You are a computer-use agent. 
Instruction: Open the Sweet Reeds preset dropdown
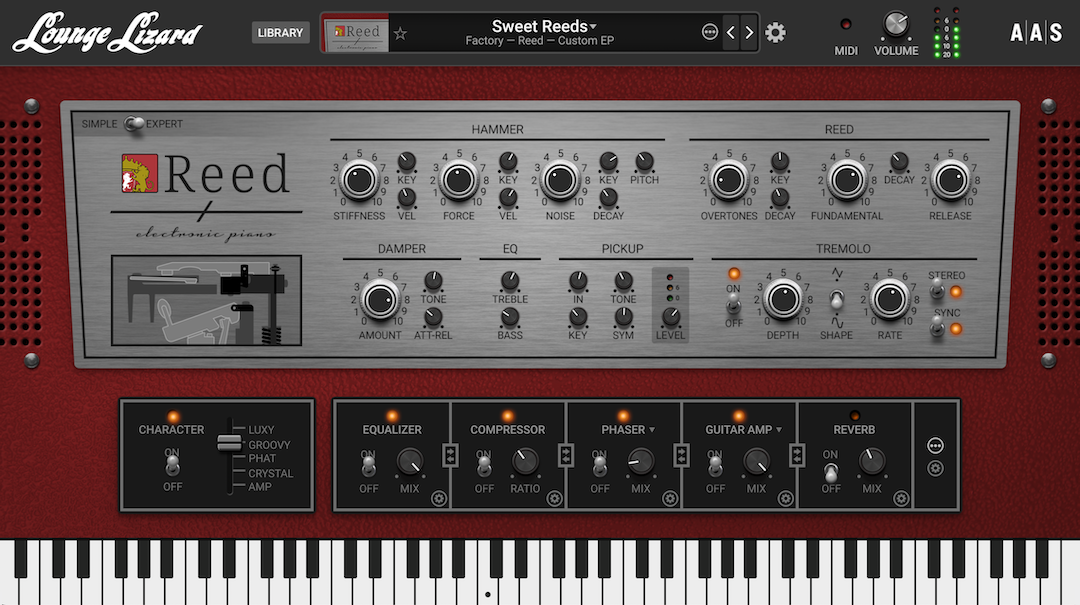pyautogui.click(x=543, y=26)
